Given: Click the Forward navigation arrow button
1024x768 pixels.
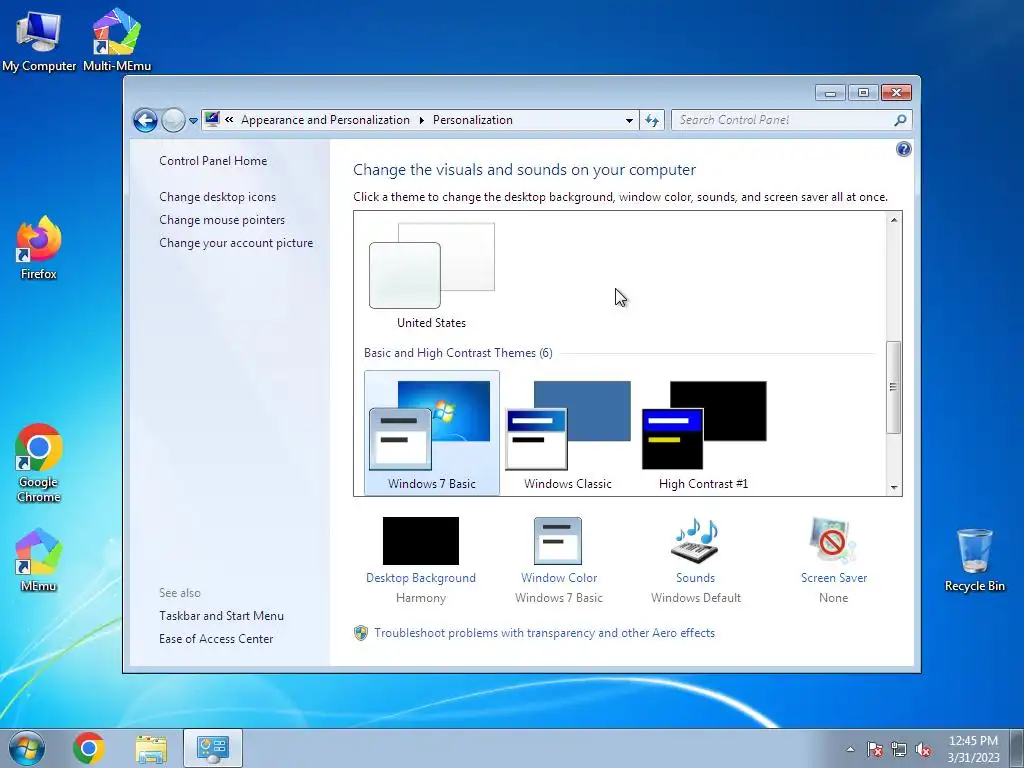Looking at the screenshot, I should click(x=173, y=120).
